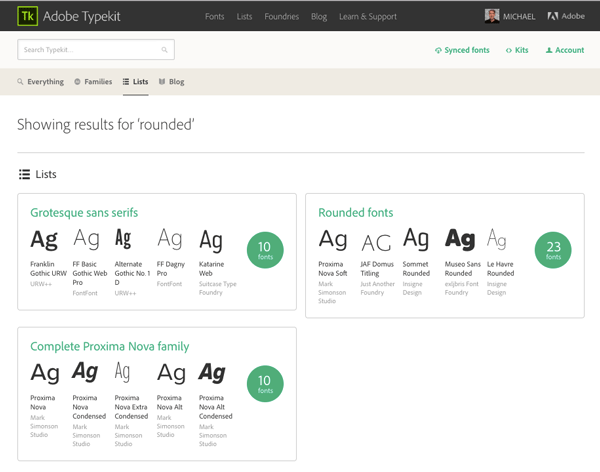
Task: Click Proxima Nova Alt Condensed font name
Action: 215,407
